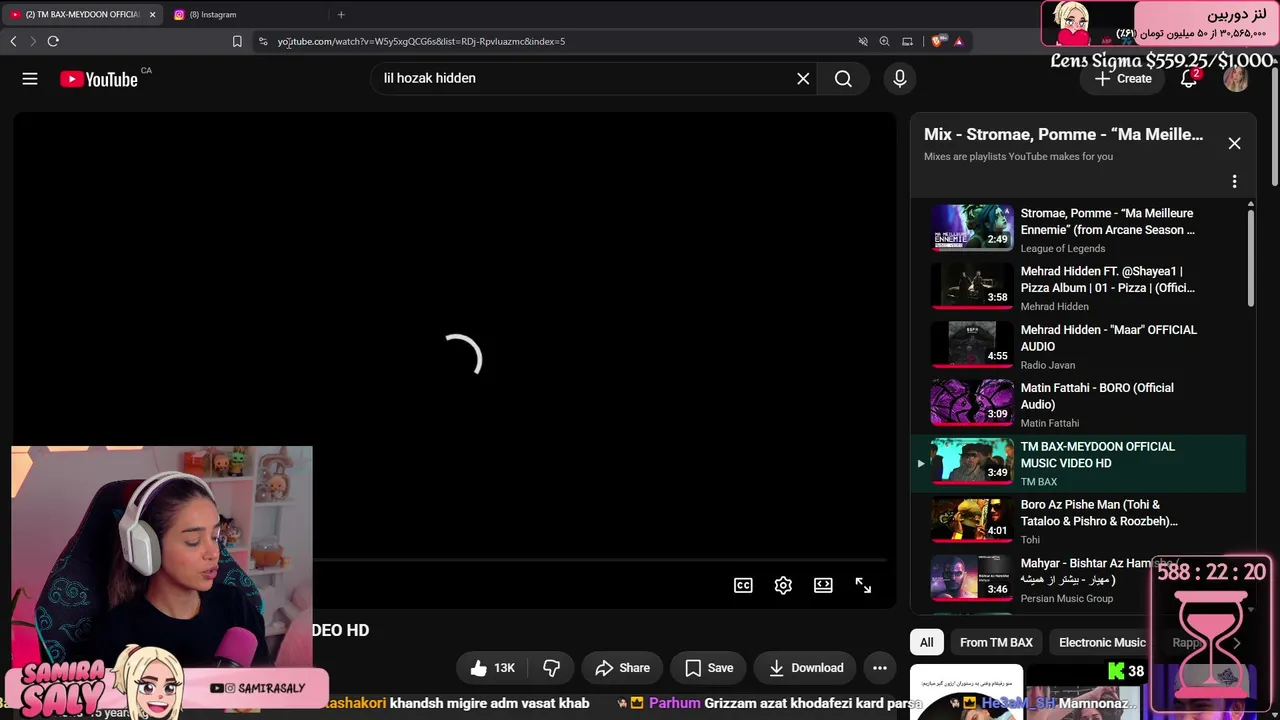The height and width of the screenshot is (720, 1280).
Task: Save the video to a playlist
Action: pyautogui.click(x=709, y=668)
